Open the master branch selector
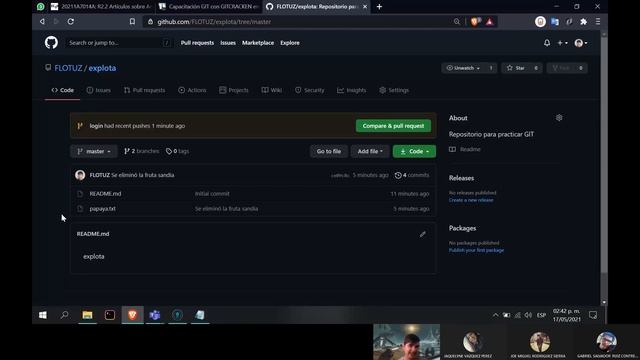The width and height of the screenshot is (640, 360). point(94,151)
